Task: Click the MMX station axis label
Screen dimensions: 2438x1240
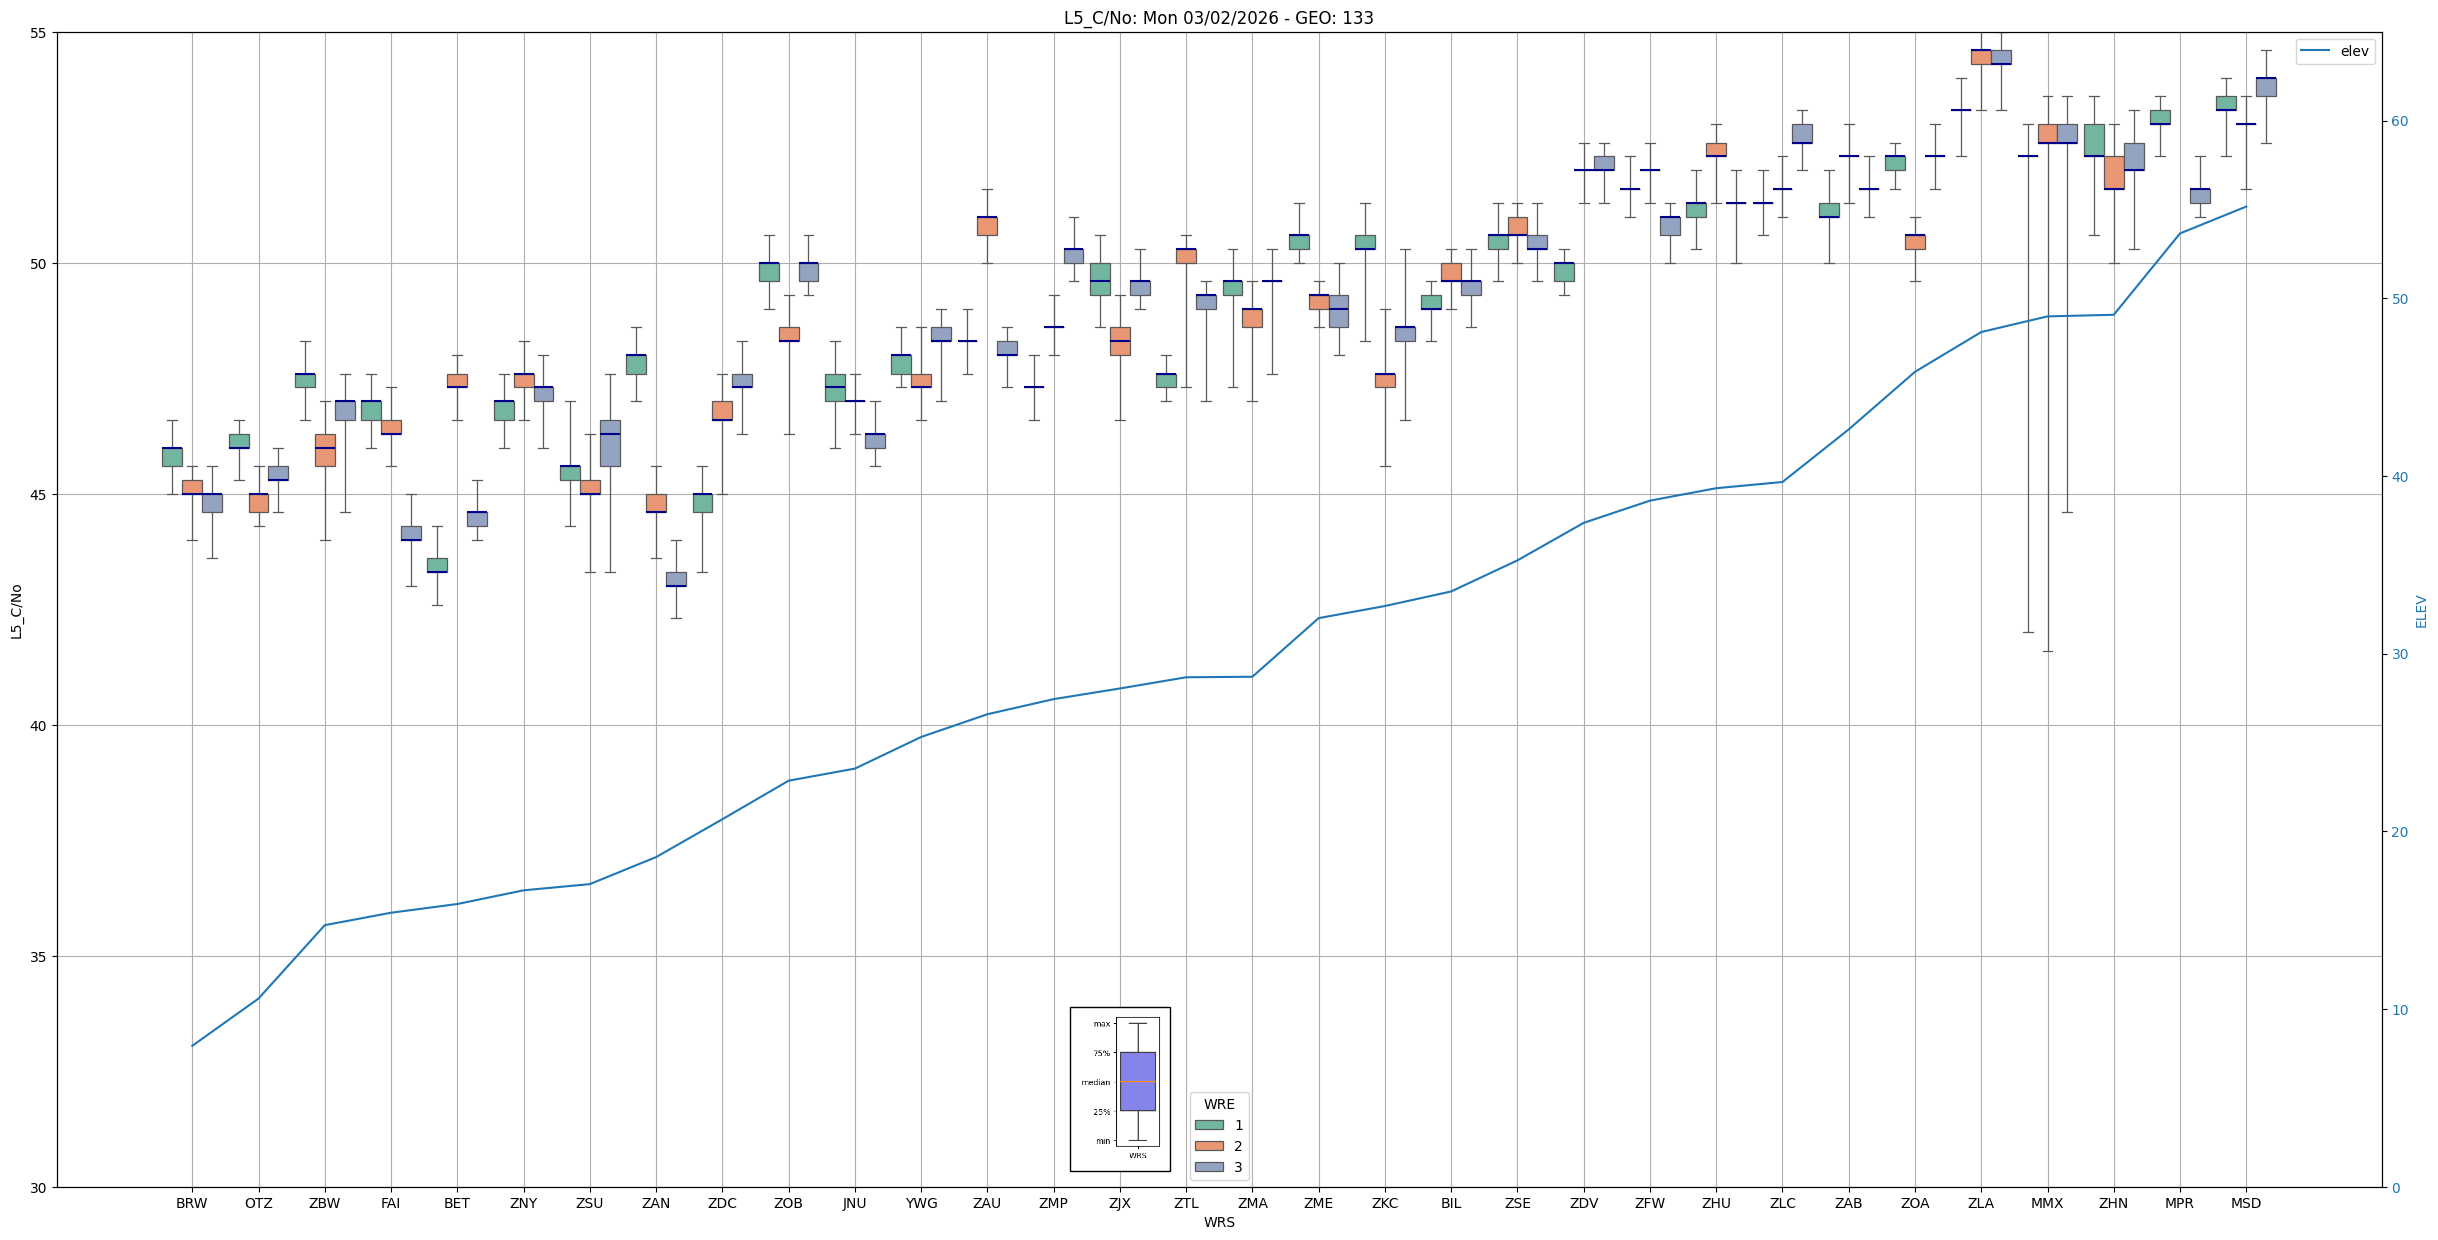Action: 2046,1203
